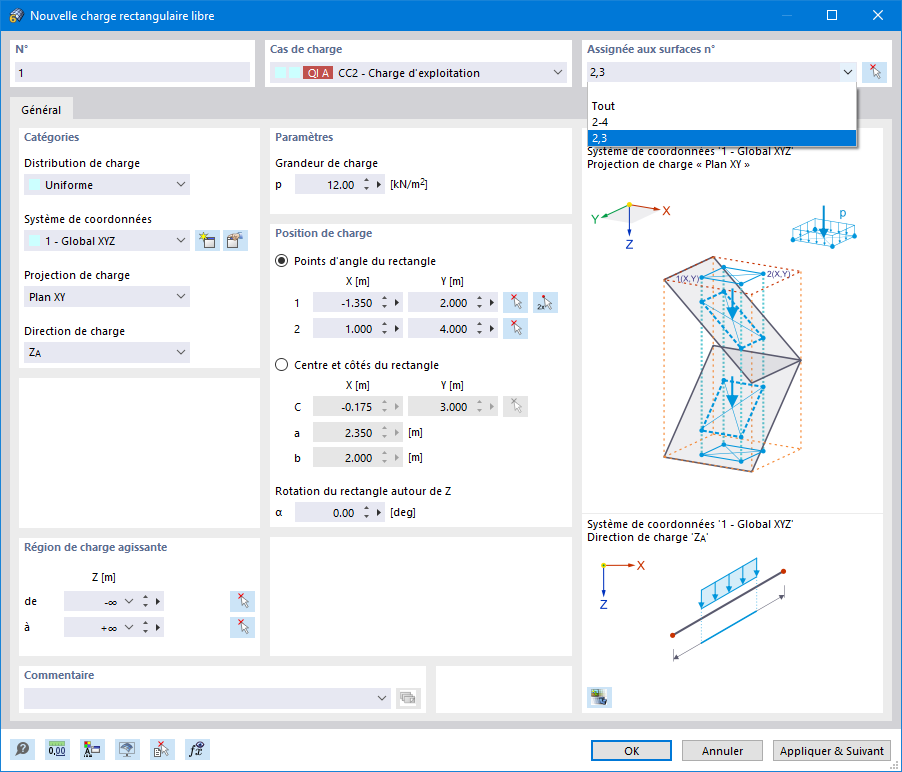Click point 1 X value -1.350 field
The image size is (902, 772).
click(346, 303)
